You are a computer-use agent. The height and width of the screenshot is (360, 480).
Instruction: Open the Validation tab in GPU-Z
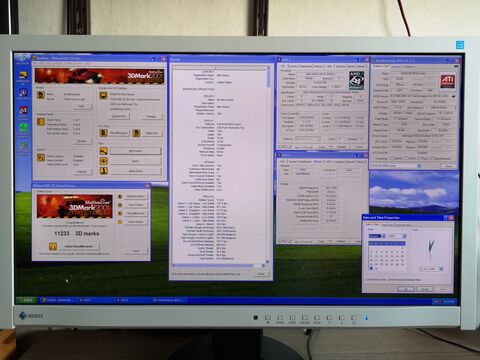coord(408,66)
